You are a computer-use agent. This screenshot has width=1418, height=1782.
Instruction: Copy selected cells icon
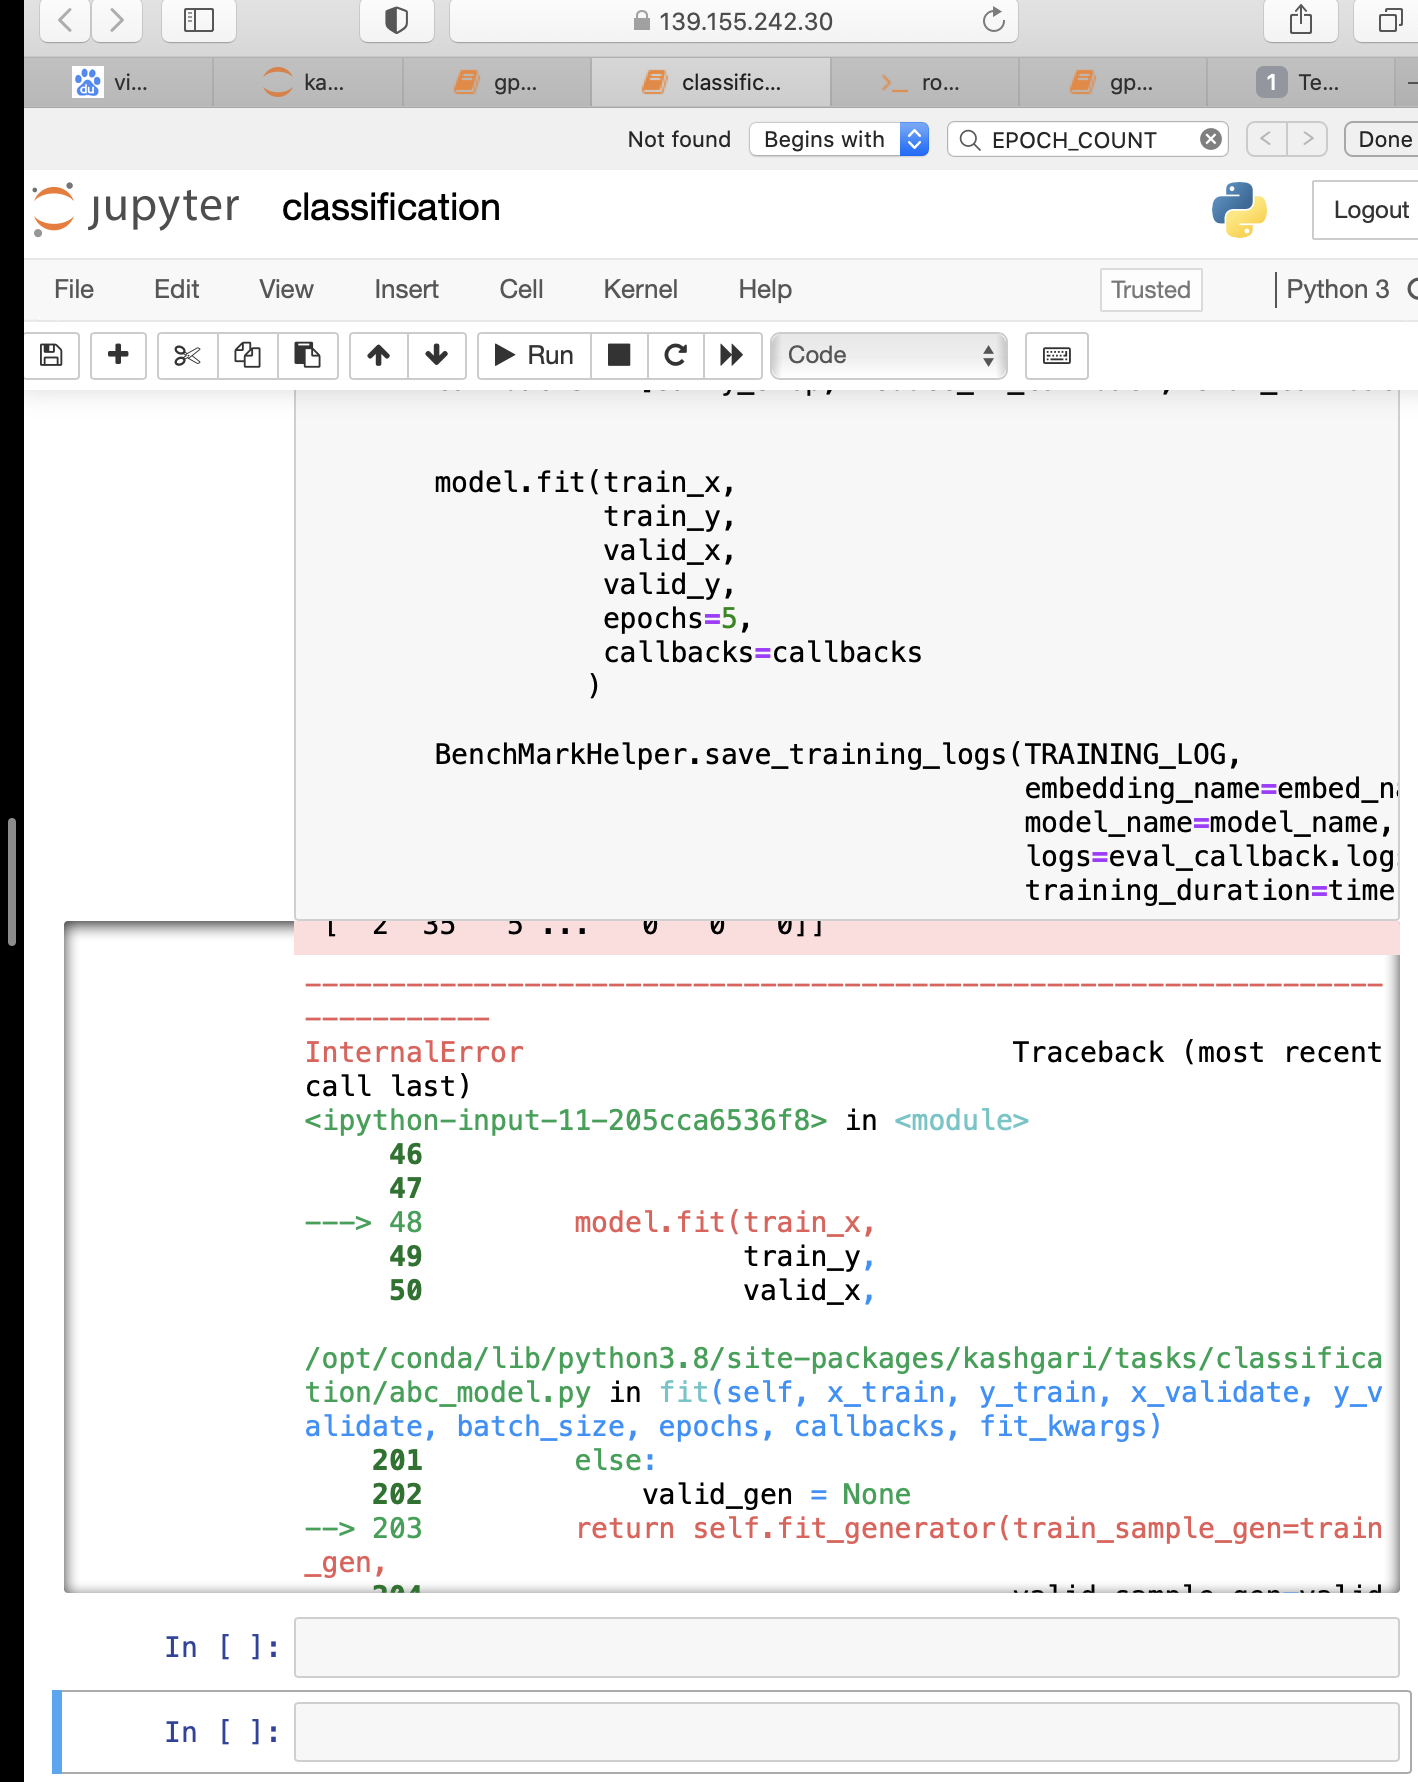pos(247,355)
